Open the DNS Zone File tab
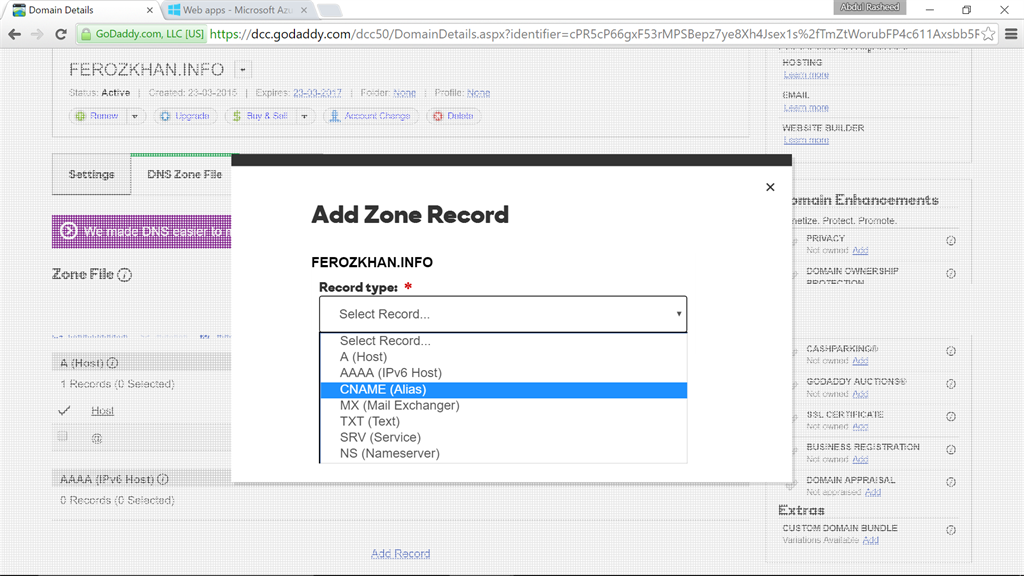This screenshot has width=1024, height=576. pyautogui.click(x=184, y=174)
